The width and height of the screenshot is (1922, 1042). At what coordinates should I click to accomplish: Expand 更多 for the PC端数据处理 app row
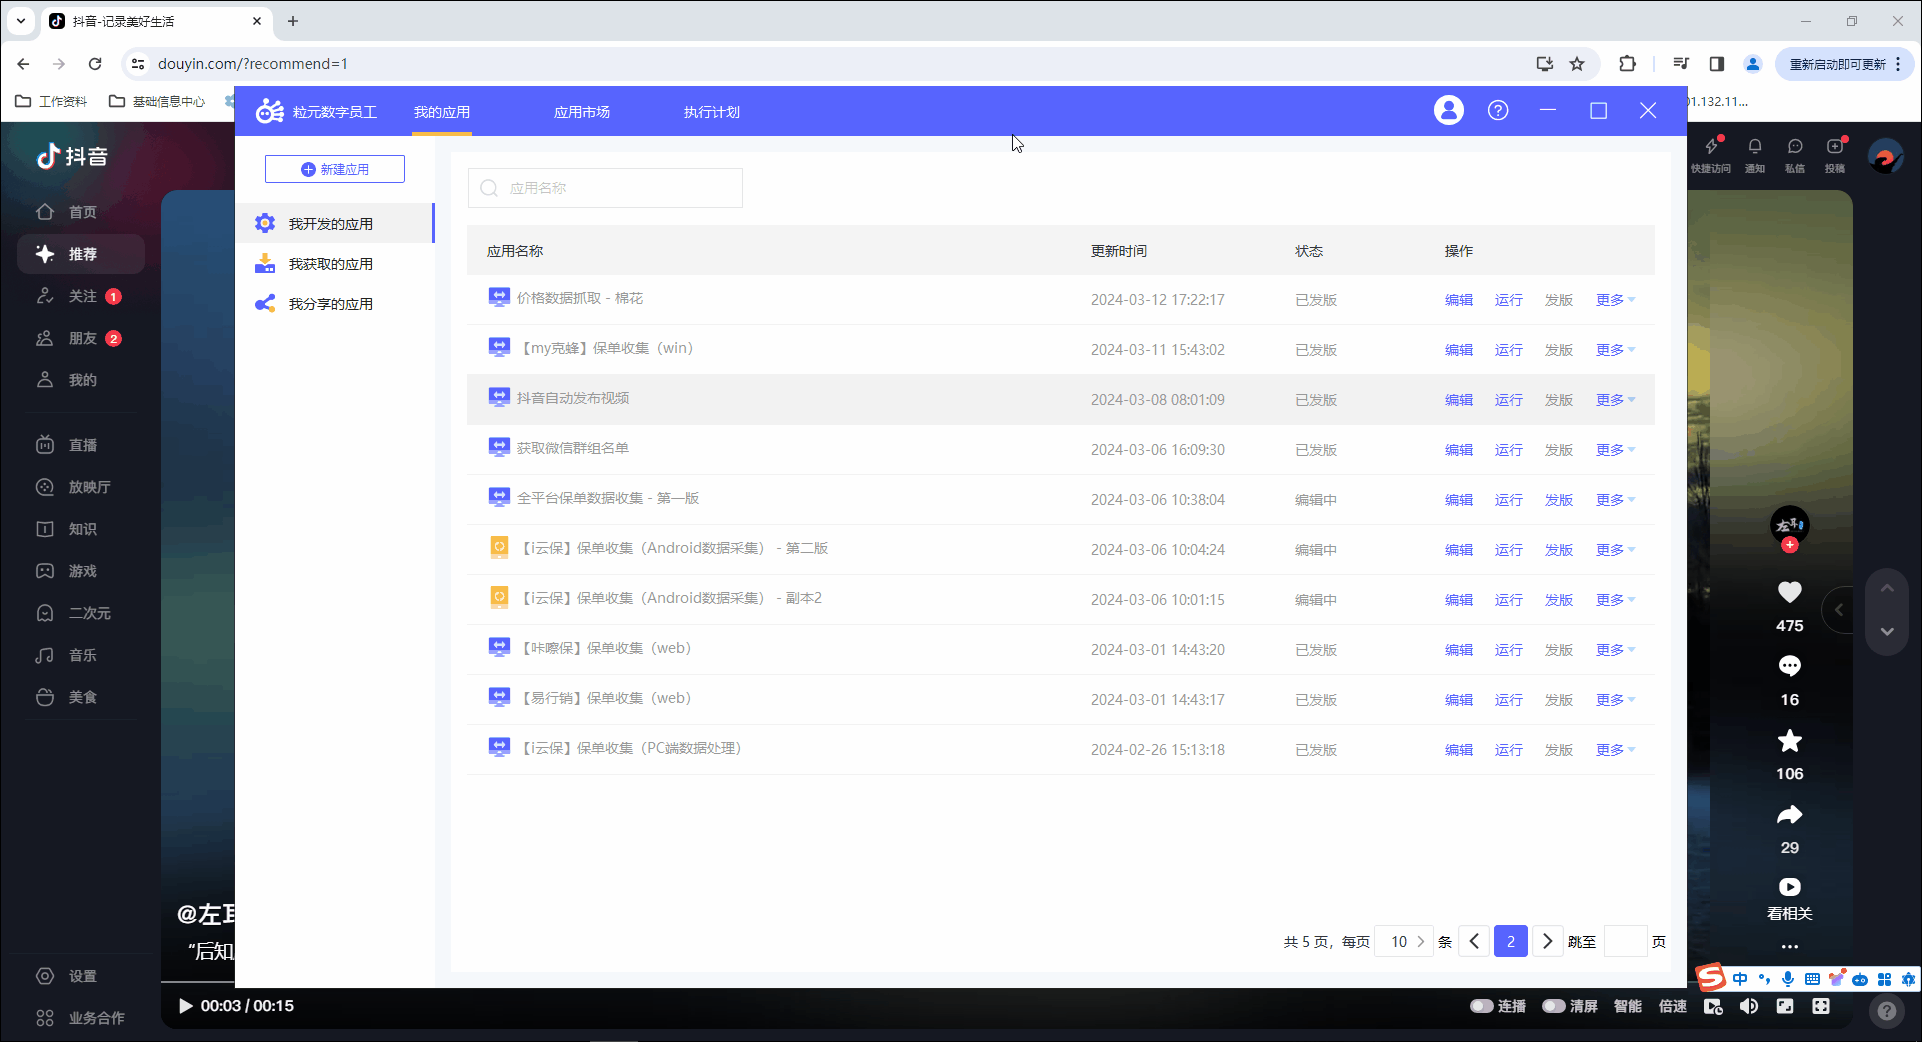[x=1615, y=750]
